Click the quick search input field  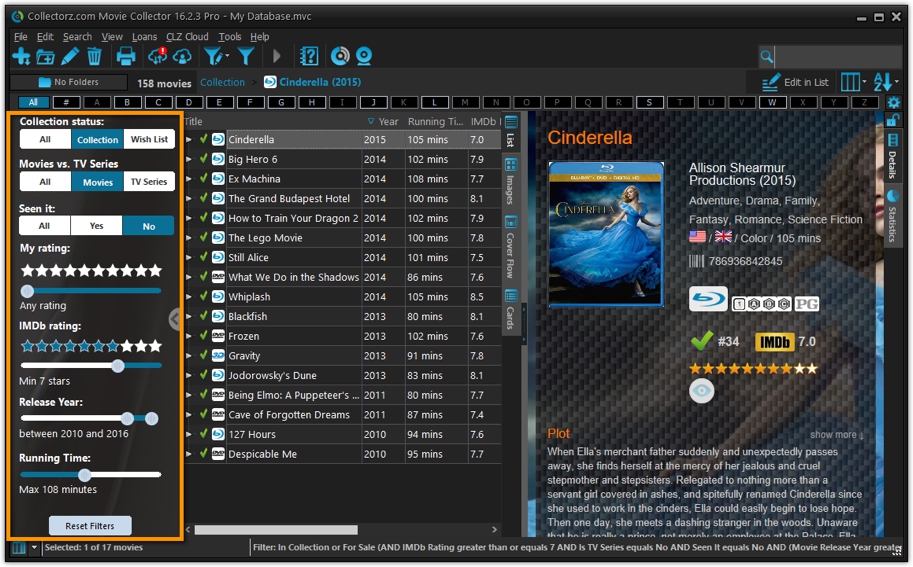tap(838, 56)
